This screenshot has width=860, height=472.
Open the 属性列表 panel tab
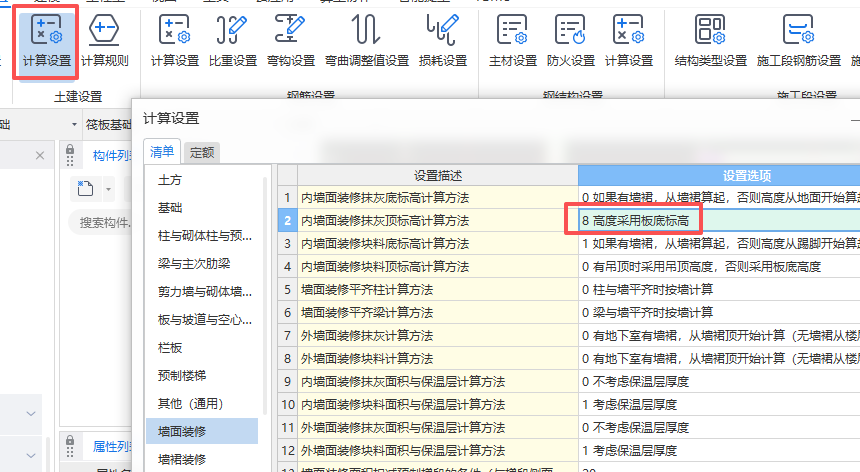click(x=112, y=447)
